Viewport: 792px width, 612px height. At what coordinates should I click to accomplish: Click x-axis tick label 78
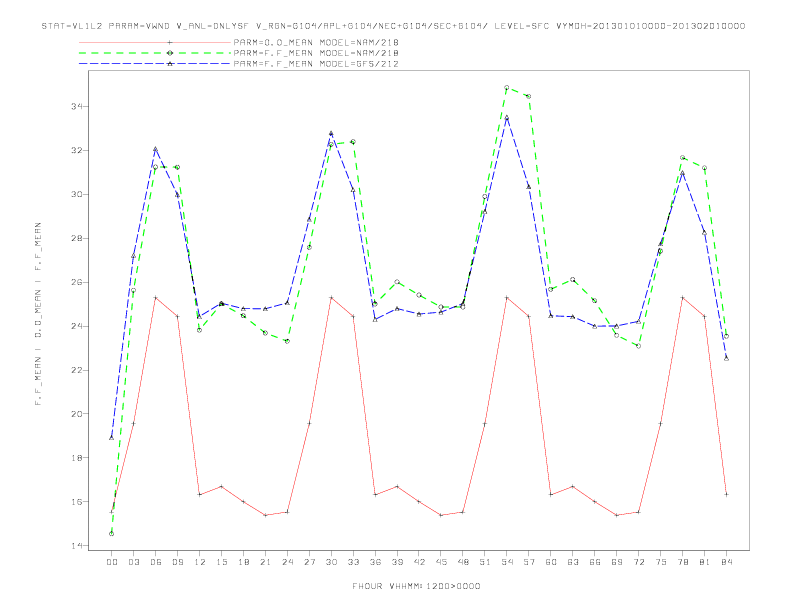tap(682, 562)
